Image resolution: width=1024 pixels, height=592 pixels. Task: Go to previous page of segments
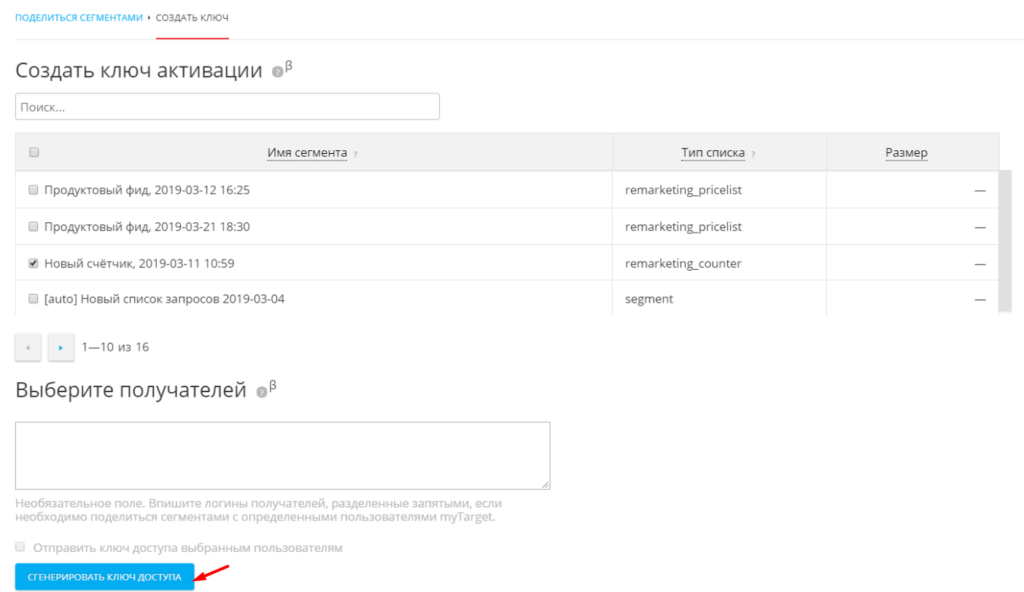(28, 348)
